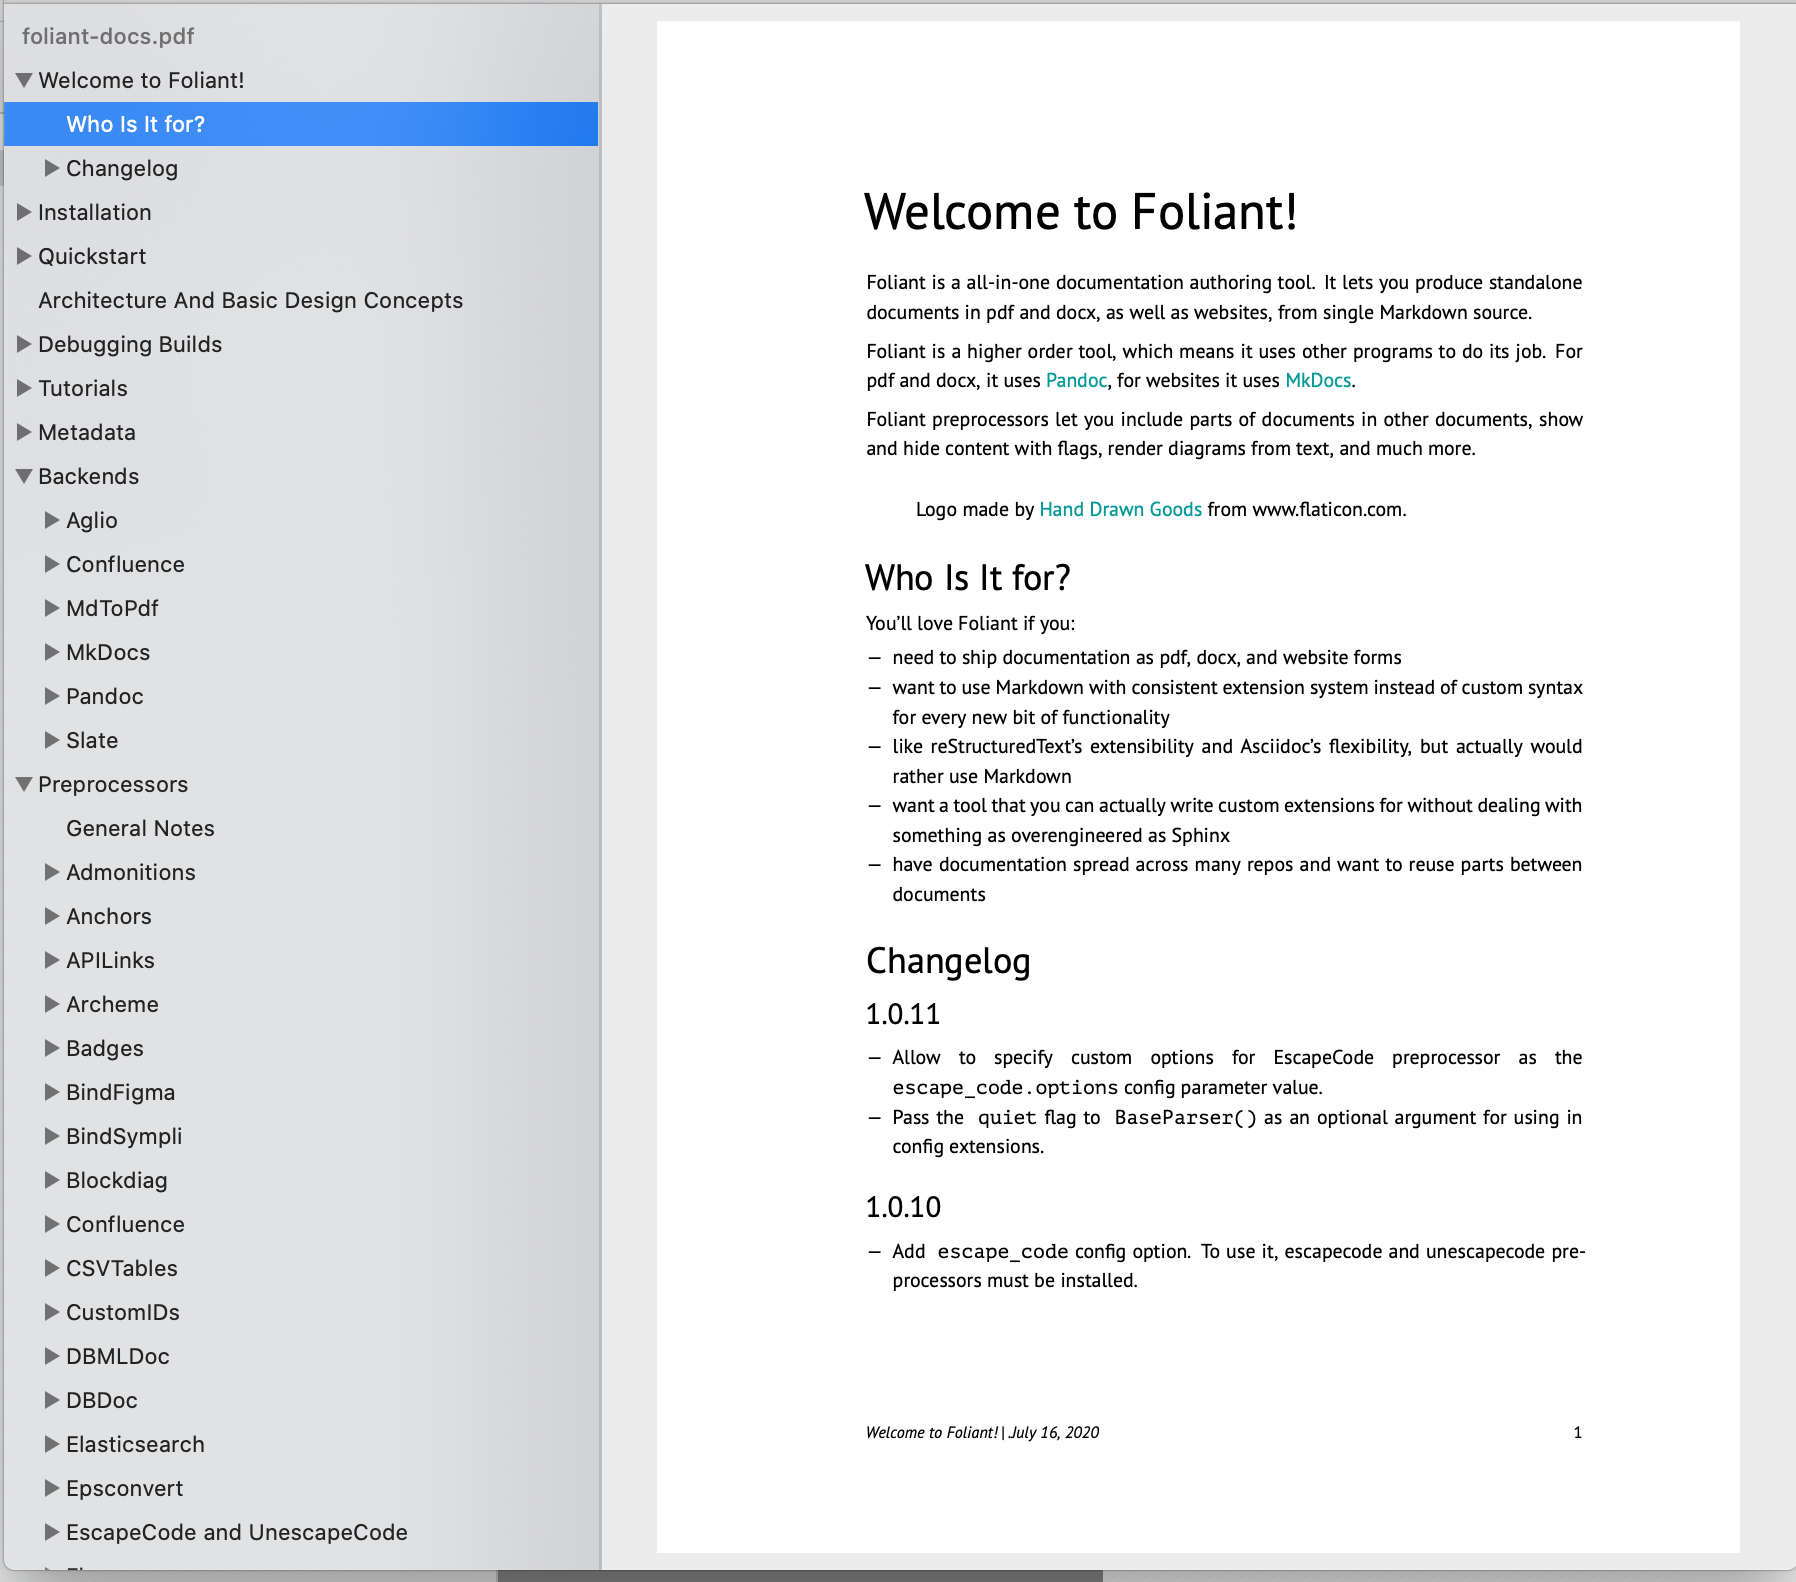The width and height of the screenshot is (1796, 1582).
Task: Open the Archeme outline item
Action: (x=112, y=1004)
